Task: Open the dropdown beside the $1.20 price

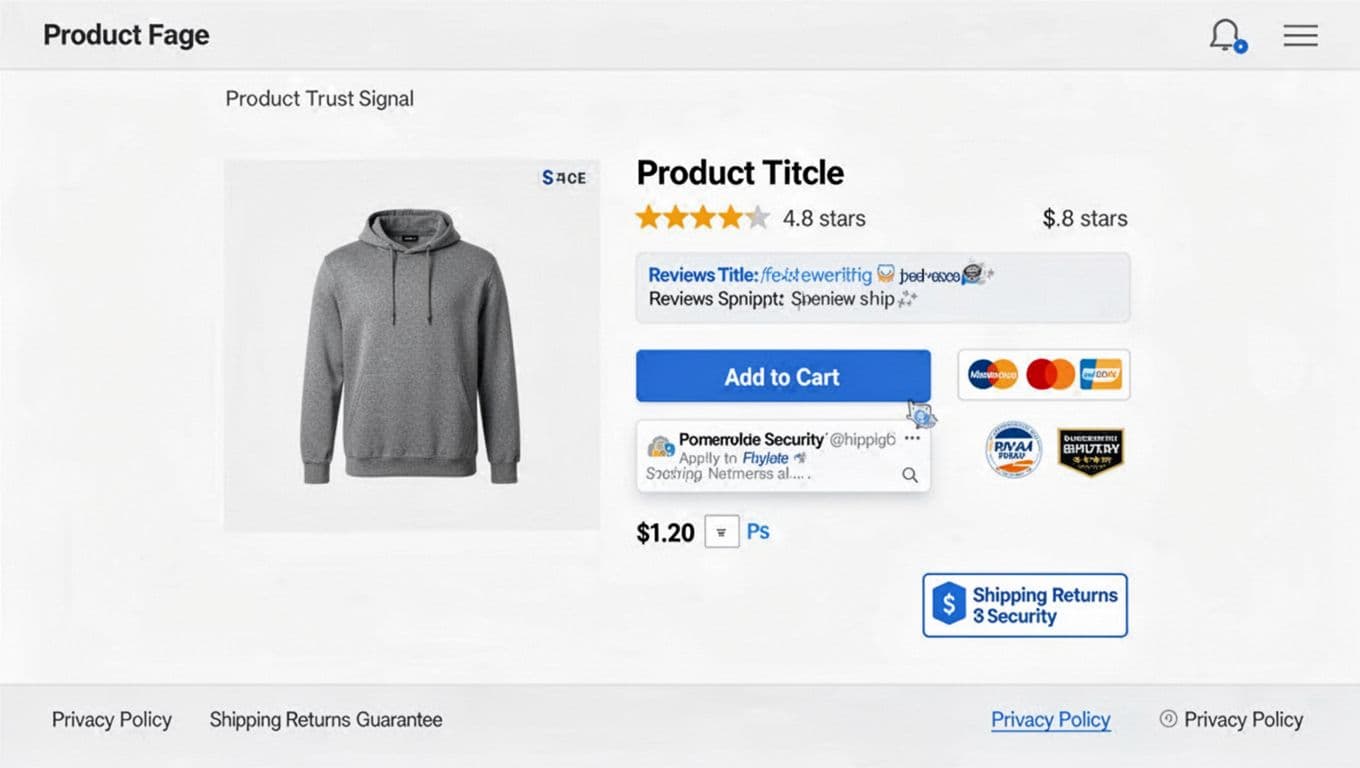Action: tap(721, 531)
